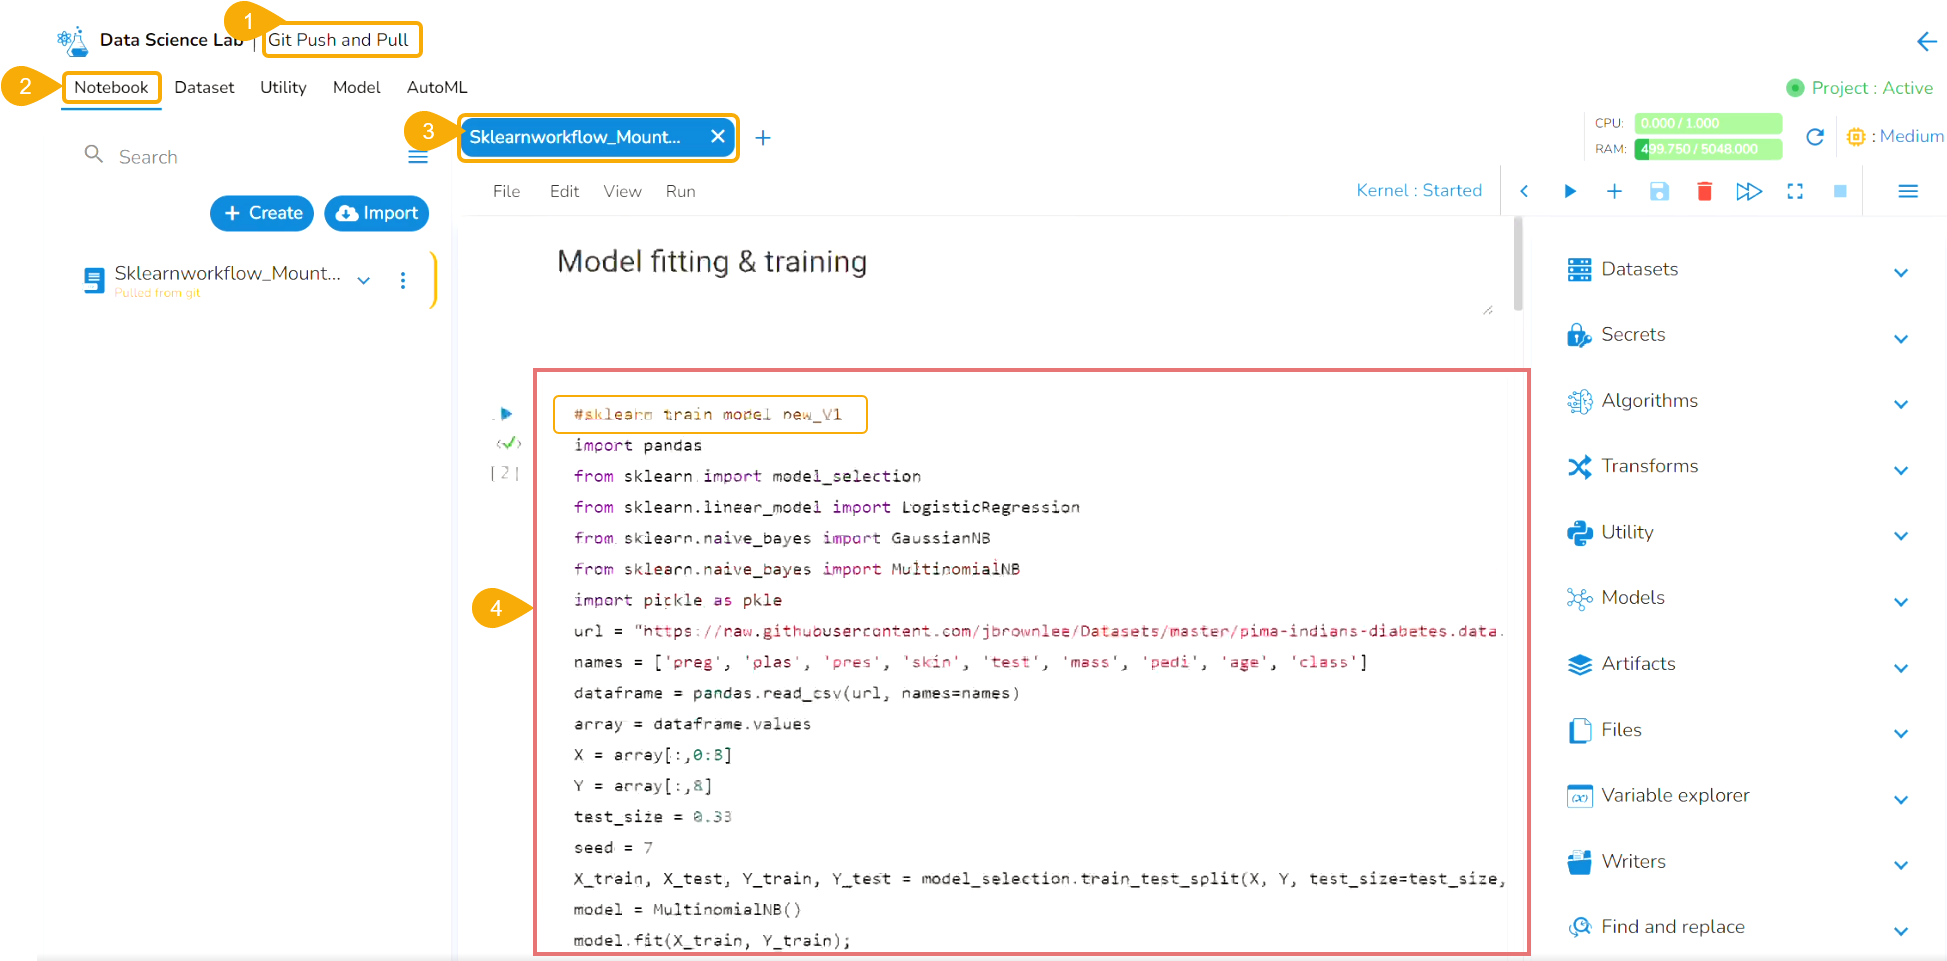Click the Find and replace icon
Image resolution: width=1947 pixels, height=961 pixels.
pos(1579,927)
